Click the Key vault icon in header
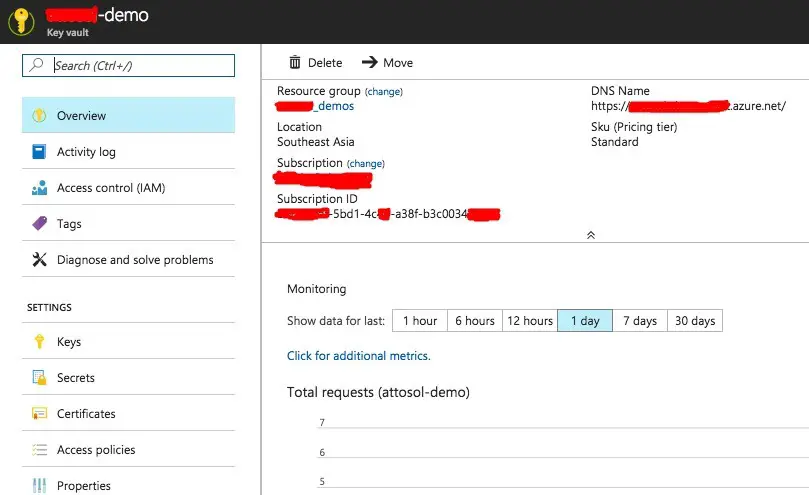 (21, 22)
